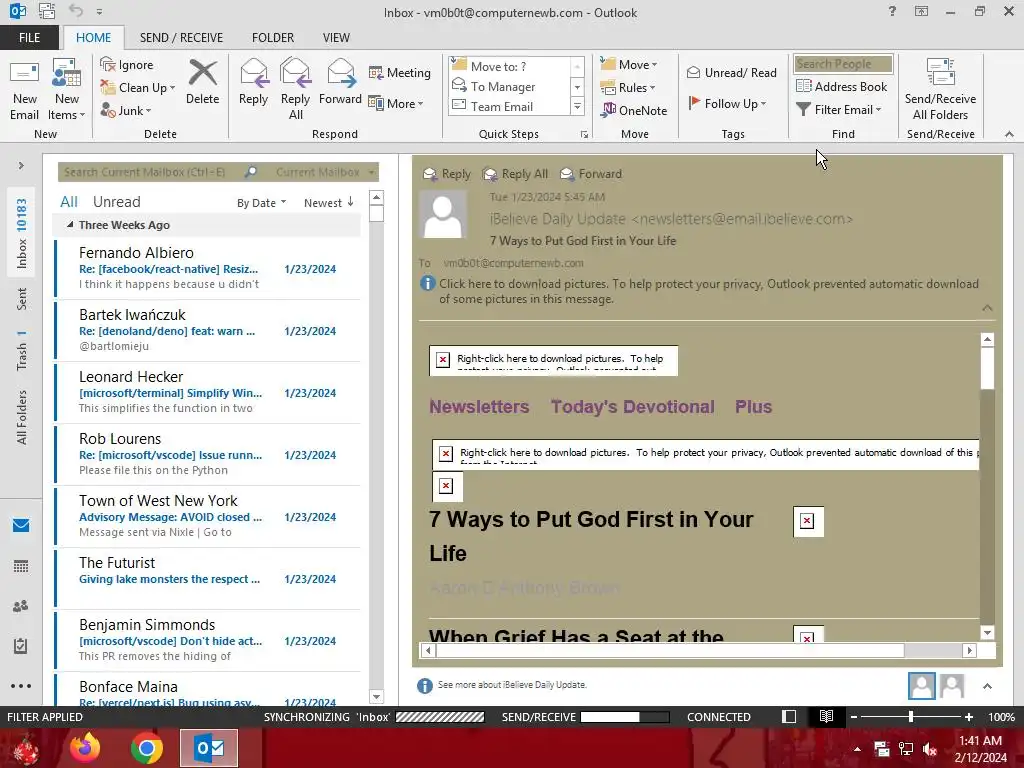This screenshot has height=768, width=1024.
Task: Open the Rules dropdown
Action: tap(628, 88)
